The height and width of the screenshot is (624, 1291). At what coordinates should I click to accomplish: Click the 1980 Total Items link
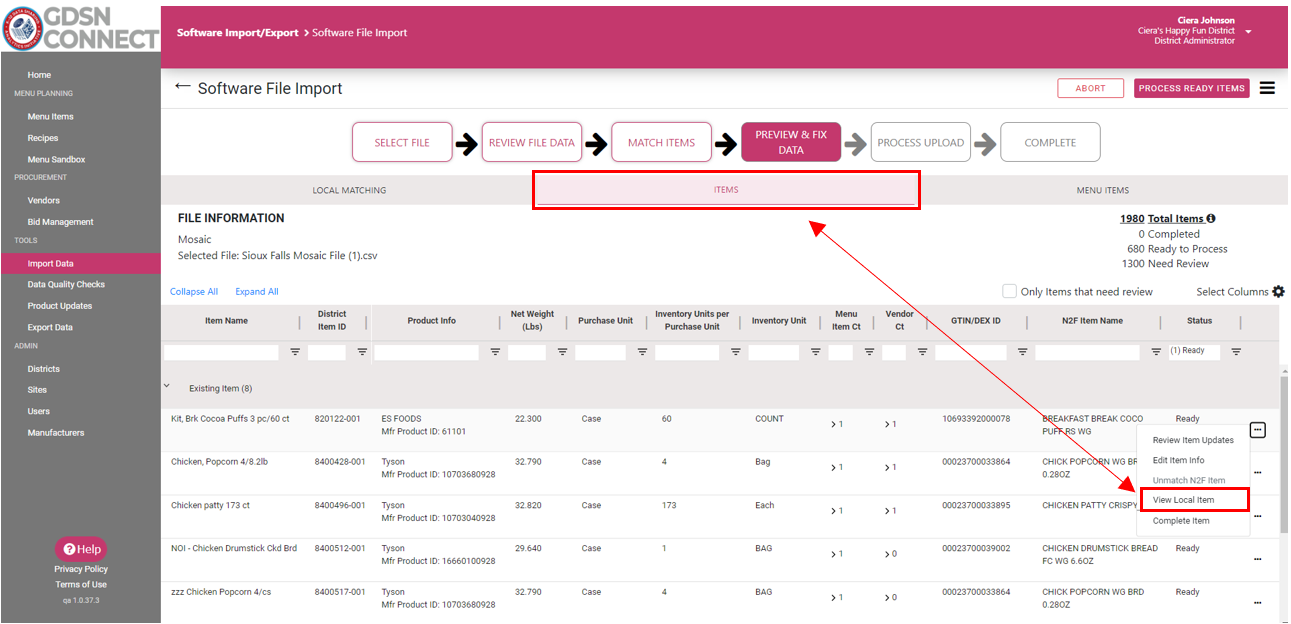pos(1162,219)
